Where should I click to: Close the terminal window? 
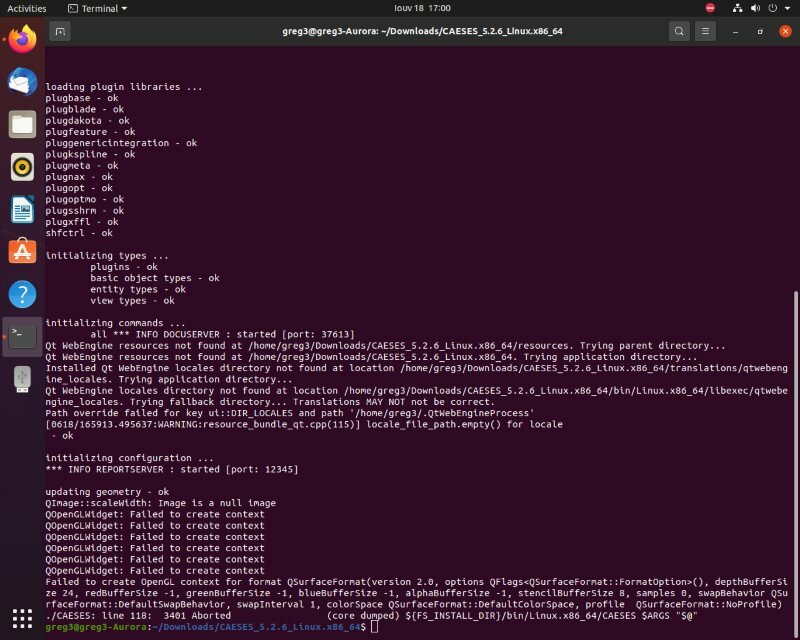785,32
